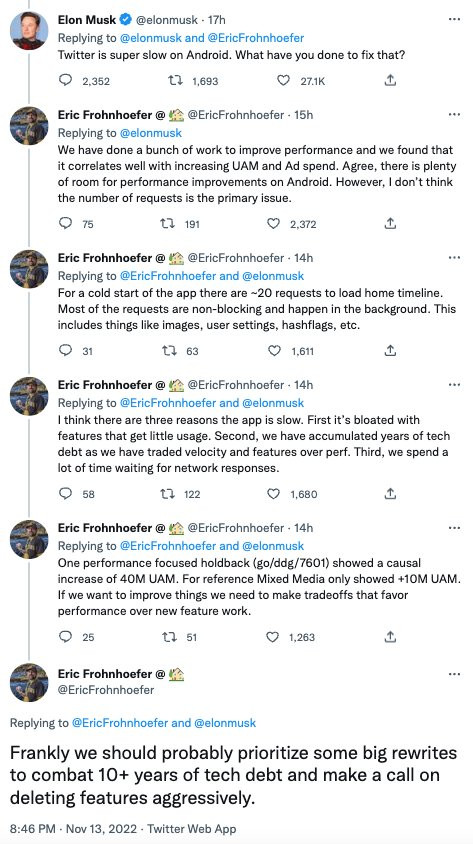Like Elon Musk's tweet with 27.1K likes
This screenshot has height=844, width=473.
[284, 81]
